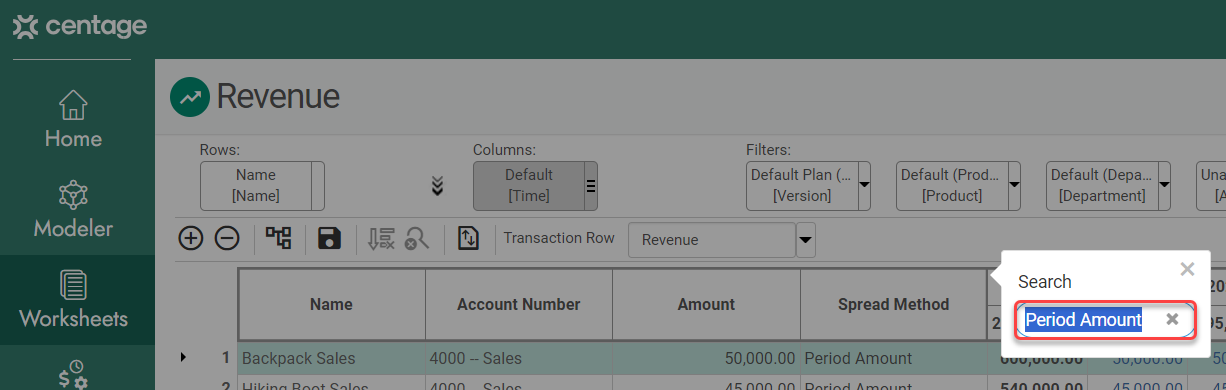Open the Default [Time] column menu handle

[590, 186]
